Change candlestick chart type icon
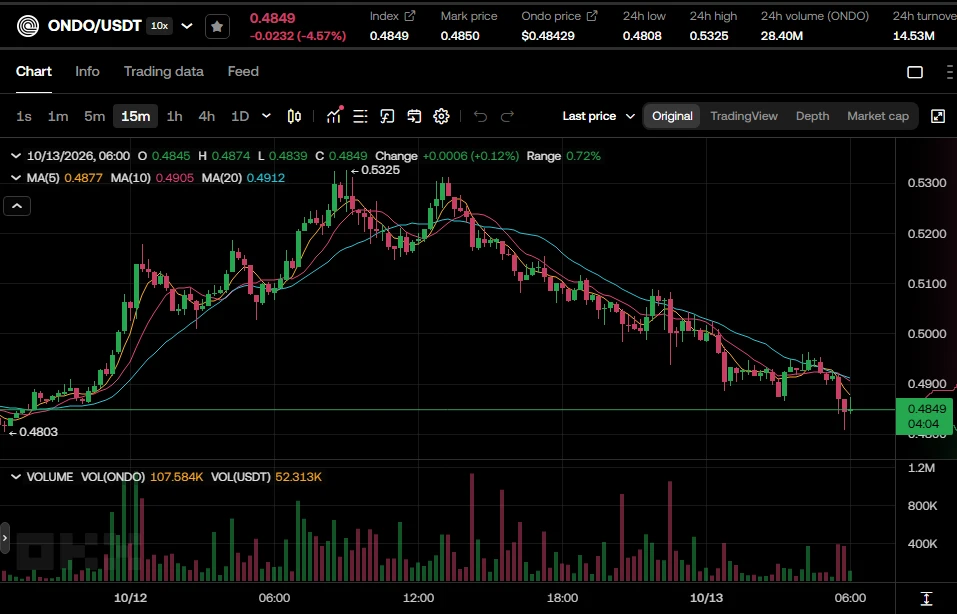Viewport: 957px width, 614px height. pos(294,116)
